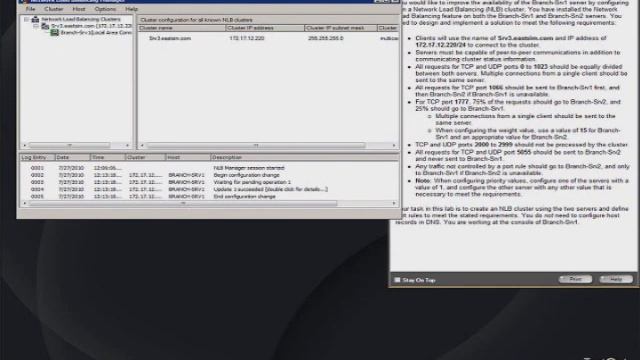This screenshot has height=360, width=640.
Task: Collapse the Network Load Balancing Clusters node
Action: pos(26,19)
